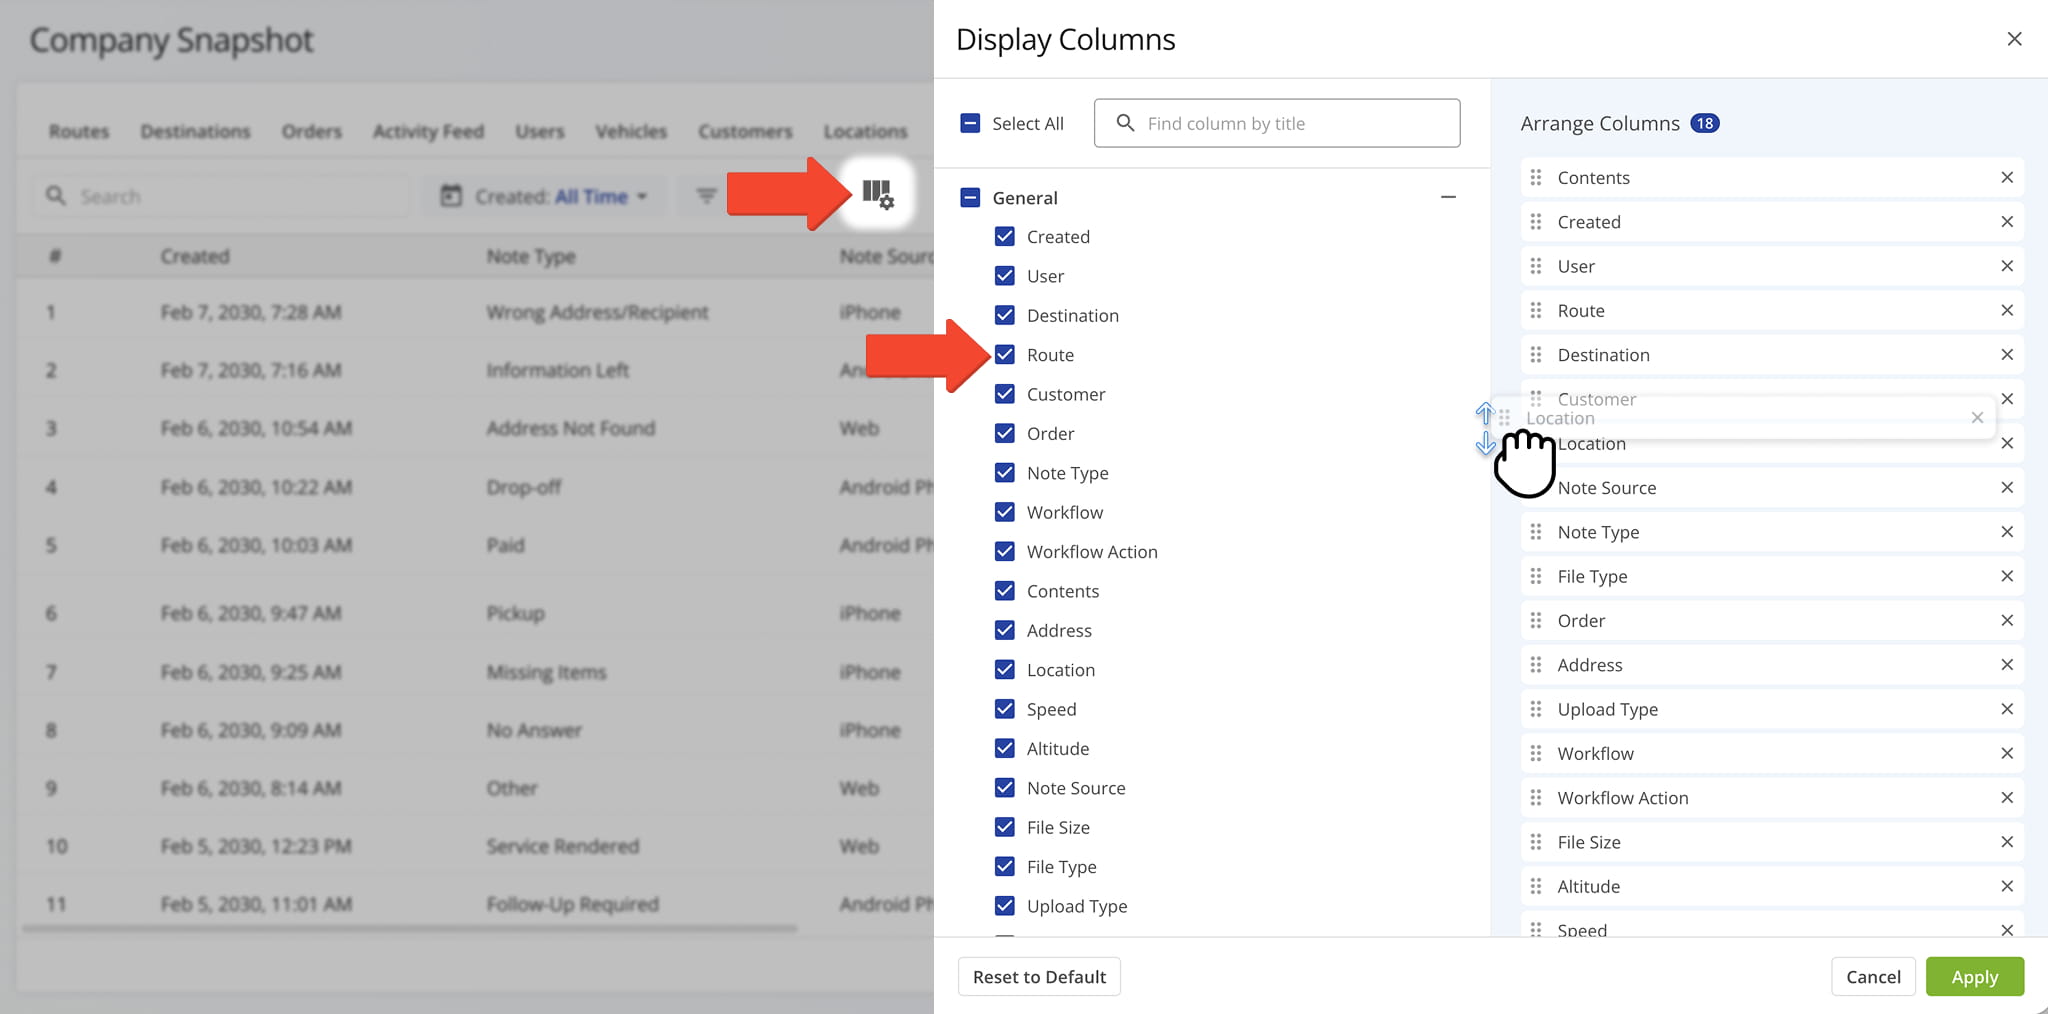Collapse the General section
Viewport: 2048px width, 1014px height.
tap(1448, 197)
